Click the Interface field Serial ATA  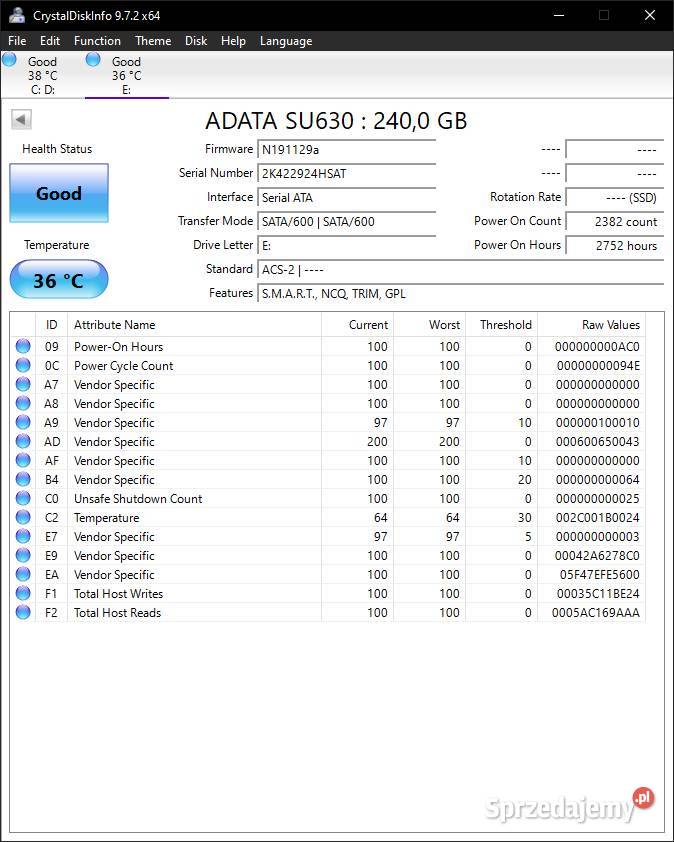pyautogui.click(x=346, y=198)
